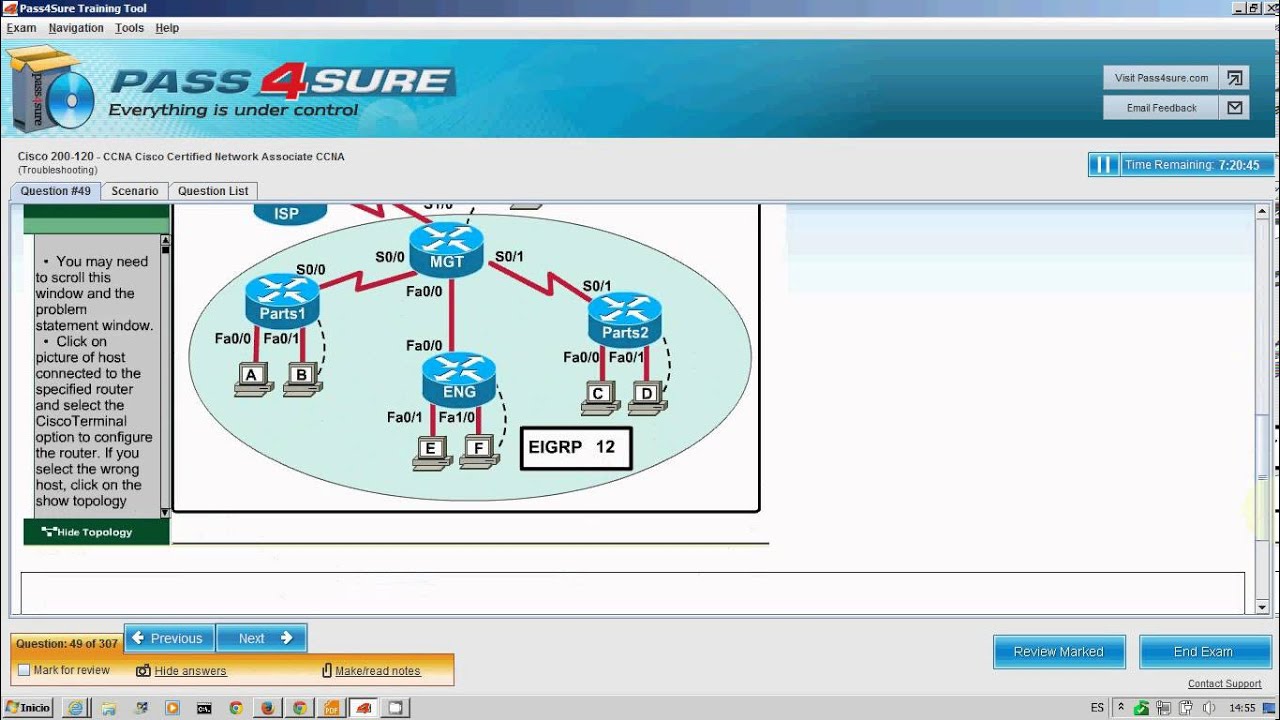Click the EIGRP 12 label box

(x=576, y=448)
